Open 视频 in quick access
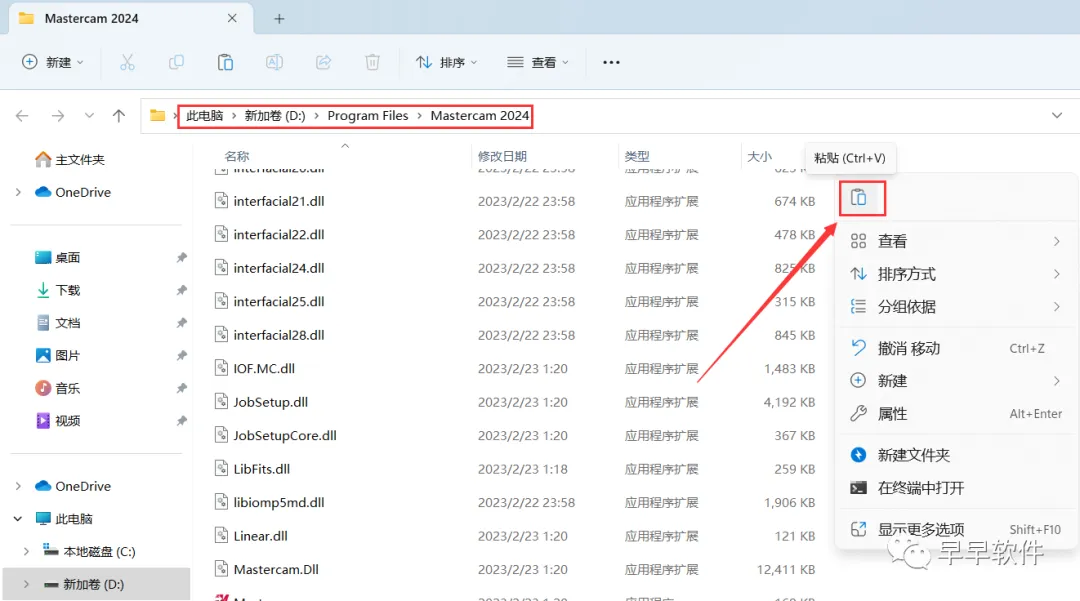The image size is (1080, 601). pyautogui.click(x=57, y=421)
